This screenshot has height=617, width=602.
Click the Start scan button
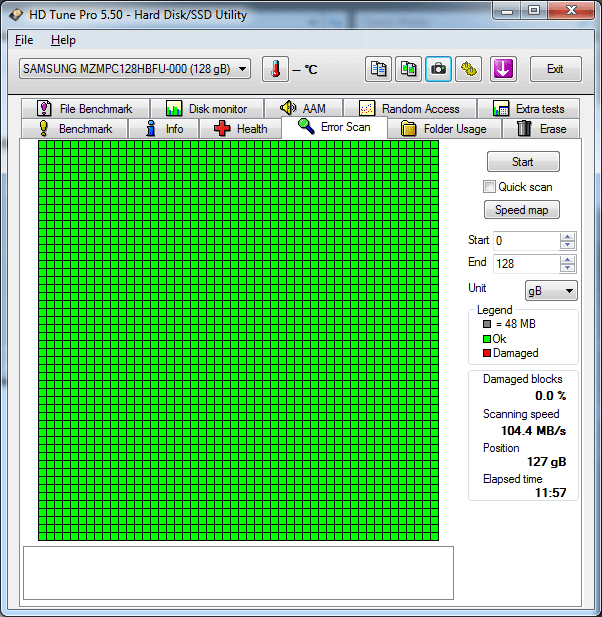tap(523, 162)
